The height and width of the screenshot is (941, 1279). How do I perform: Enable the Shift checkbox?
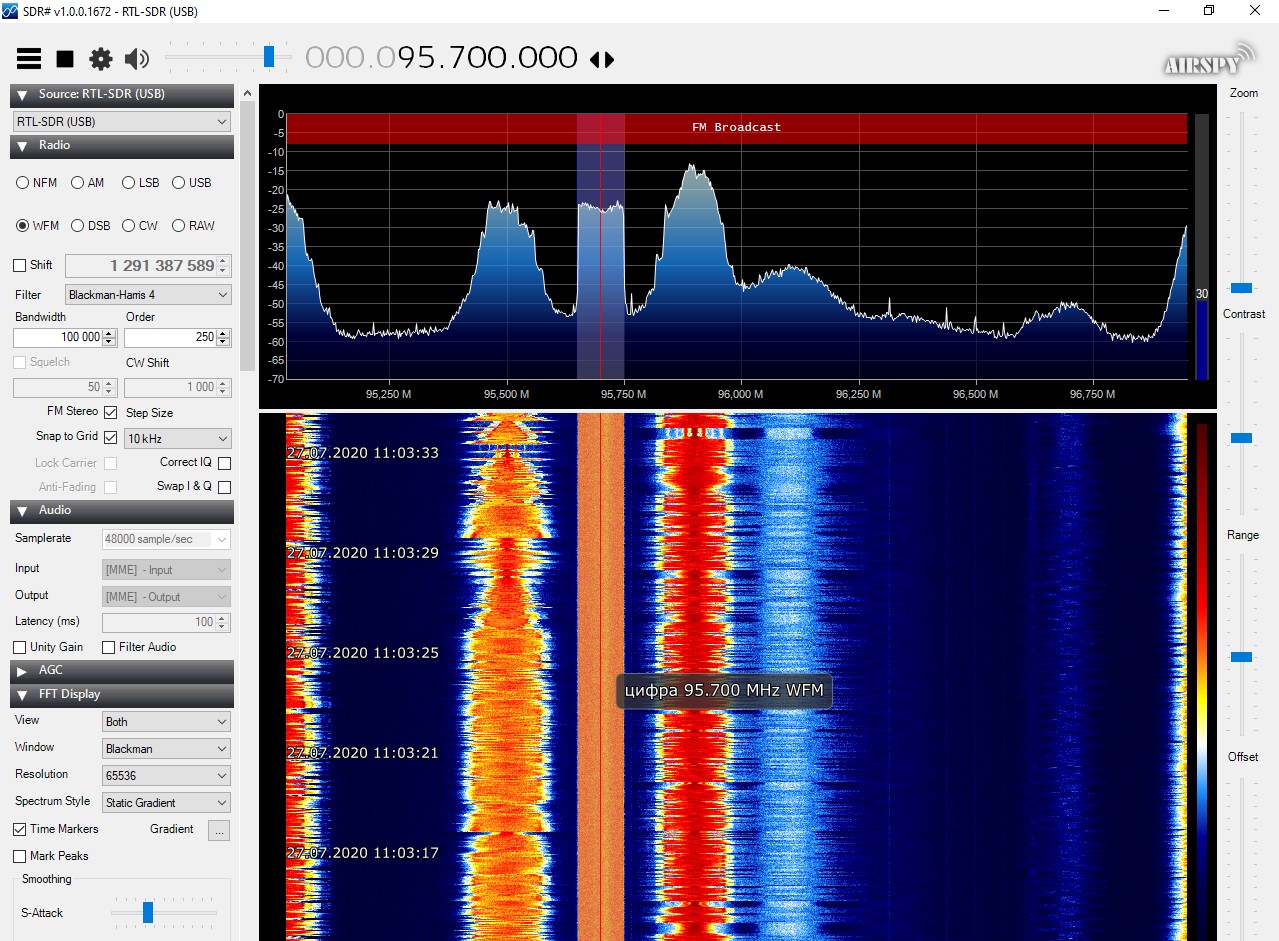20,266
